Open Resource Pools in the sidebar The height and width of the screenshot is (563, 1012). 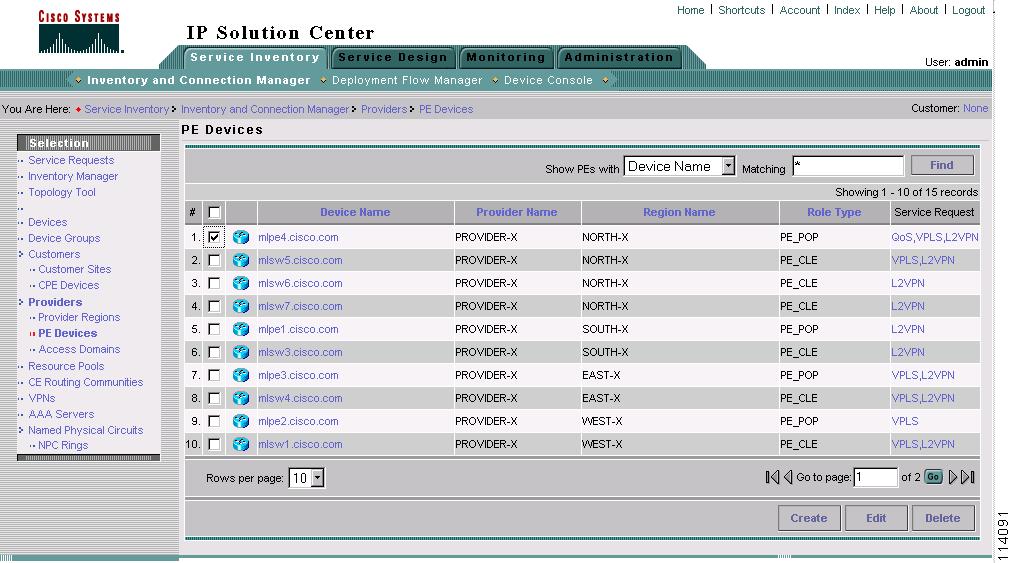point(66,366)
